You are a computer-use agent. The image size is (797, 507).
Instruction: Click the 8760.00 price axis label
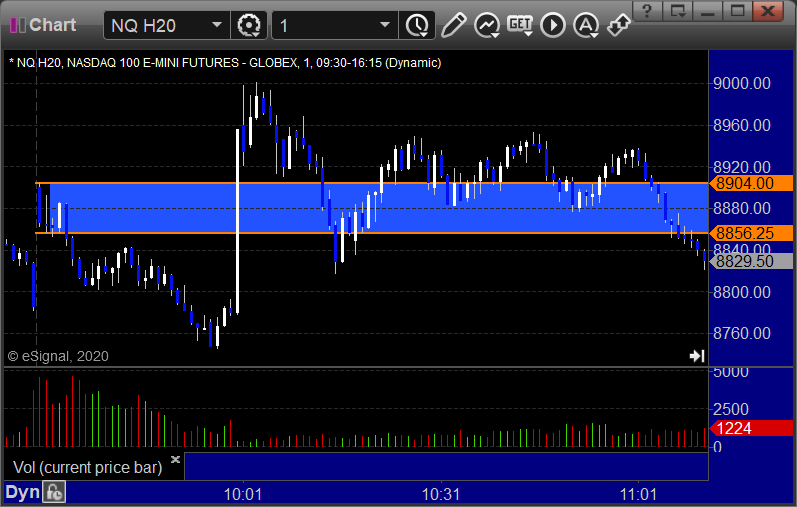742,334
